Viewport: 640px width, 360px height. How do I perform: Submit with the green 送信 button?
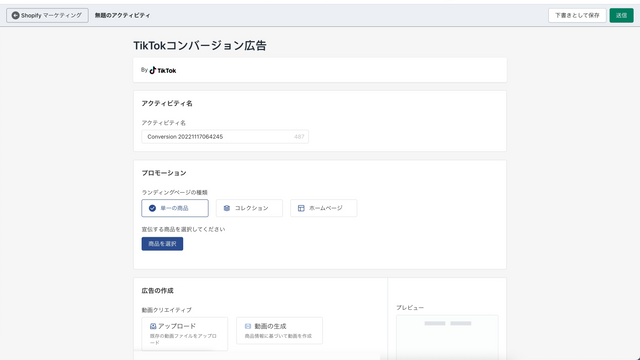pyautogui.click(x=621, y=16)
